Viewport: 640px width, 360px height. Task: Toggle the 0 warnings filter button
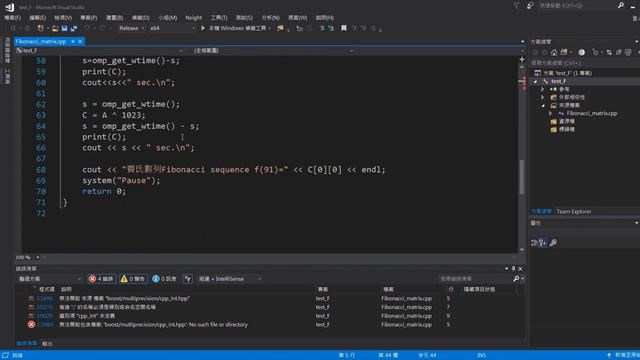pos(133,279)
